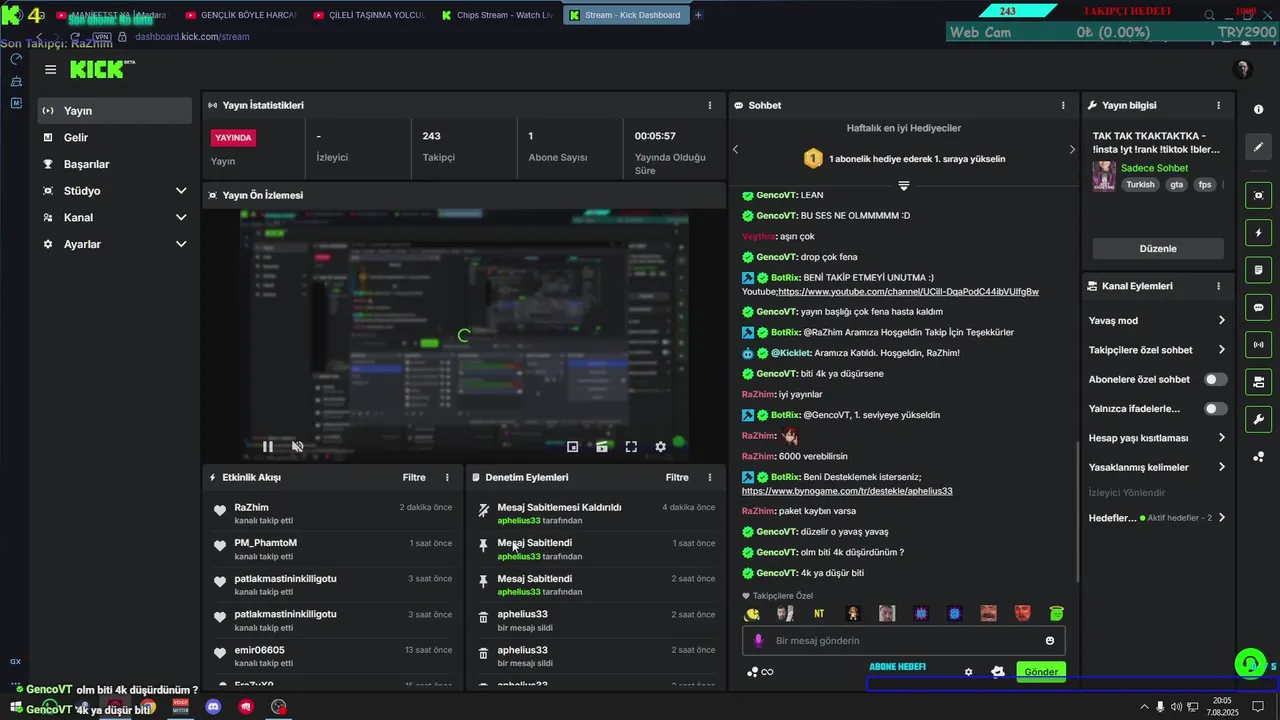Image resolution: width=1280 pixels, height=720 pixels.
Task: Open the hamburger menu beside the Kick logo
Action: coord(50,70)
